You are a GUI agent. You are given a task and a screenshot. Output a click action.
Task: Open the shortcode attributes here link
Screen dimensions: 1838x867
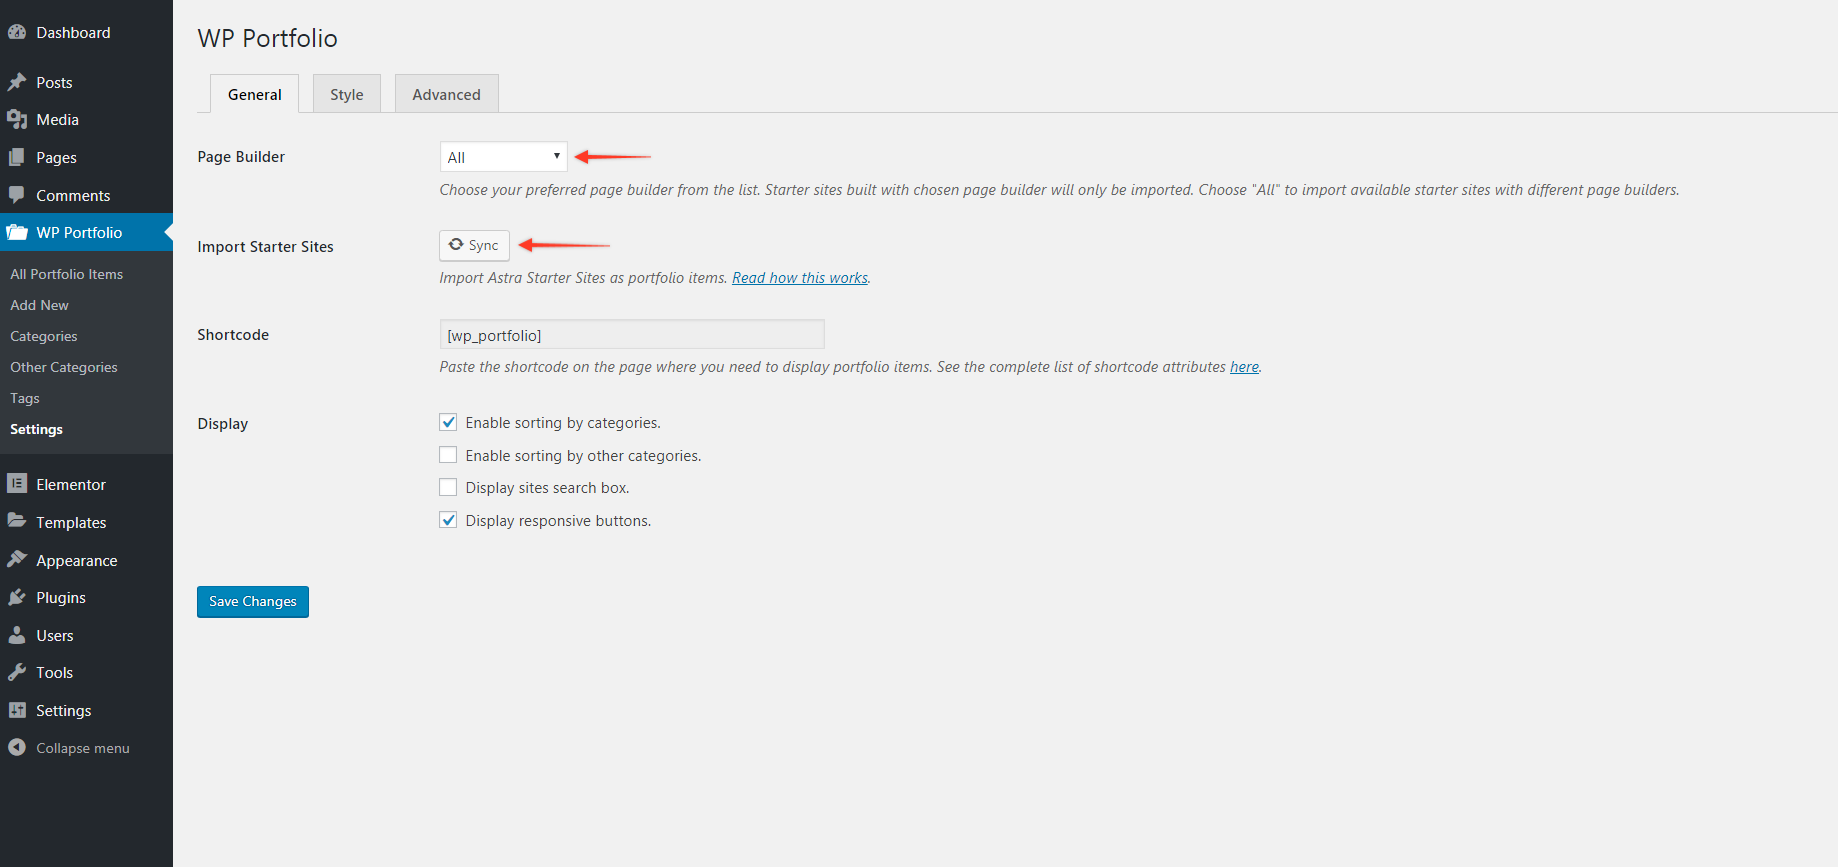(1244, 367)
